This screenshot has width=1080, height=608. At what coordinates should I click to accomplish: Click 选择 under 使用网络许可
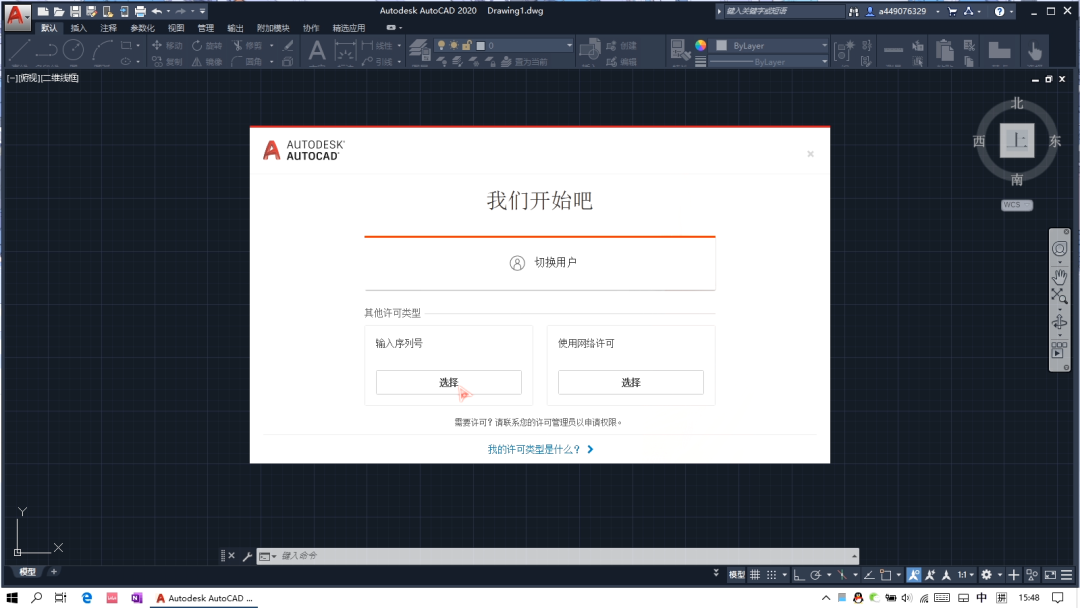click(x=630, y=383)
